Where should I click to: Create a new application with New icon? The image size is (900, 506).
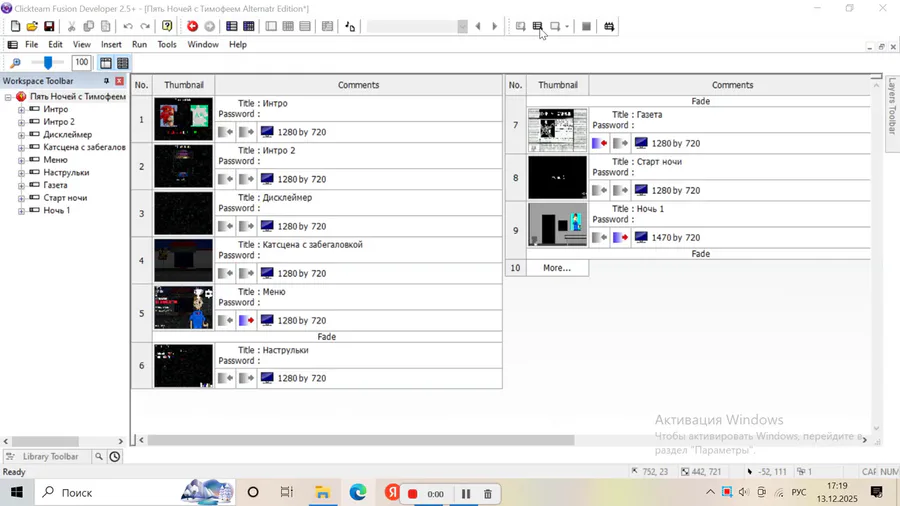15,26
